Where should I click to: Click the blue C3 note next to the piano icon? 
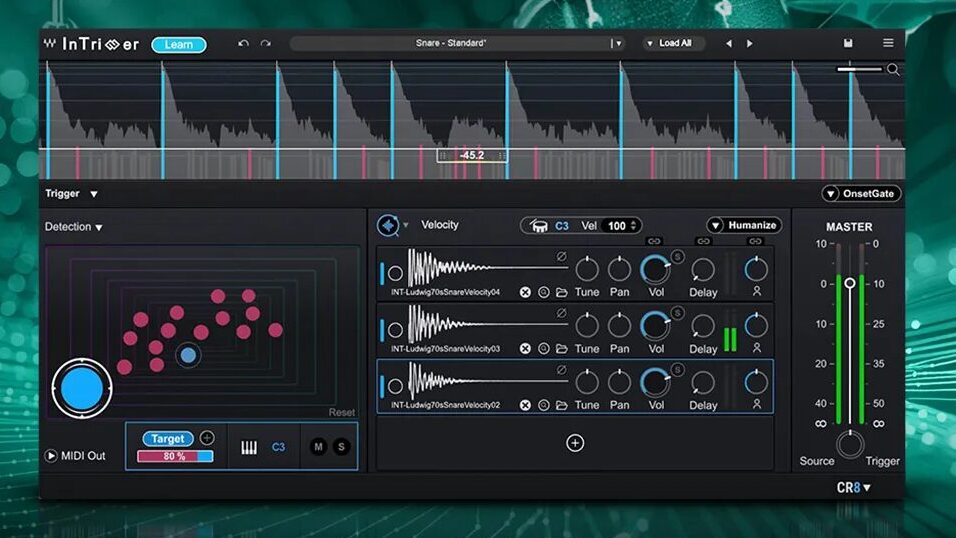[x=278, y=447]
